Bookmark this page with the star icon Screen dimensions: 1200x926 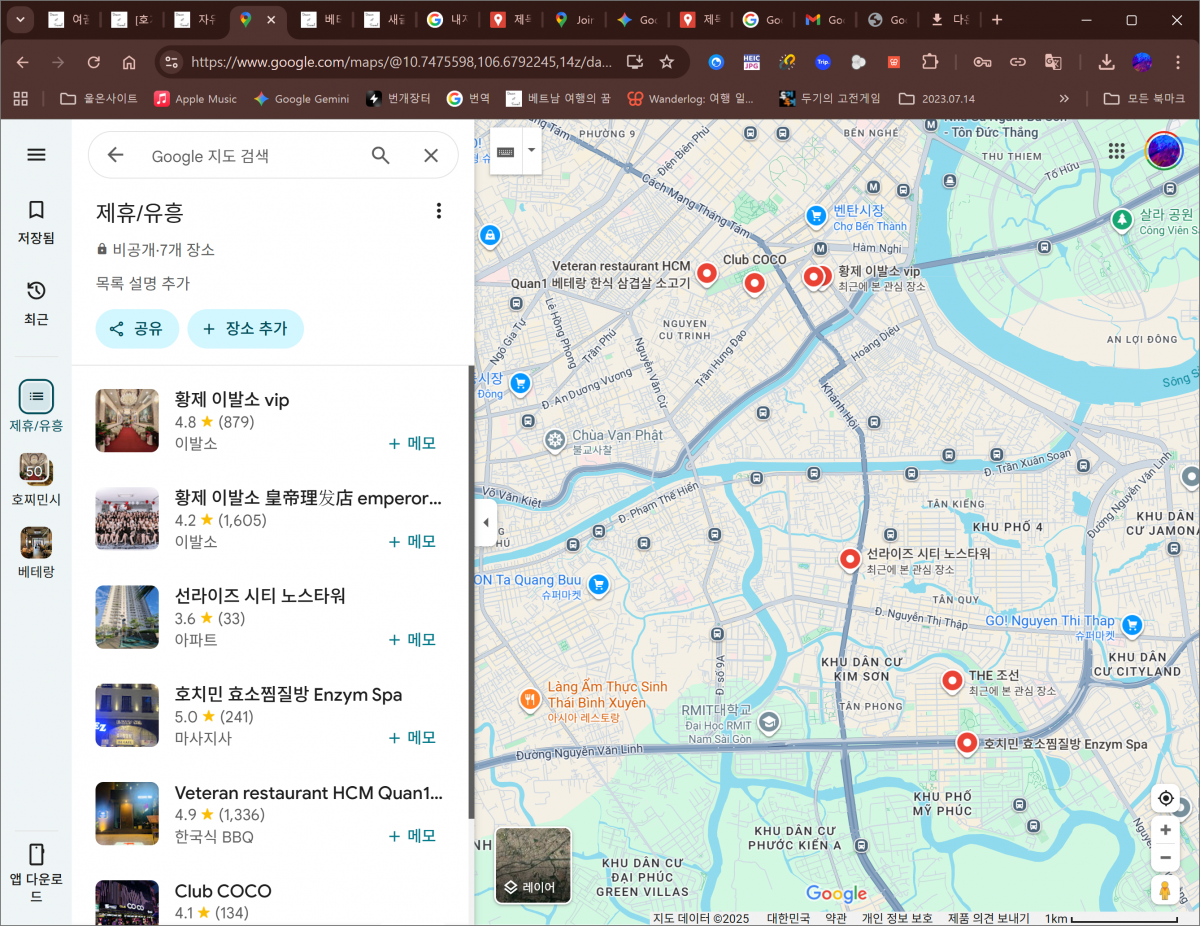coord(667,62)
